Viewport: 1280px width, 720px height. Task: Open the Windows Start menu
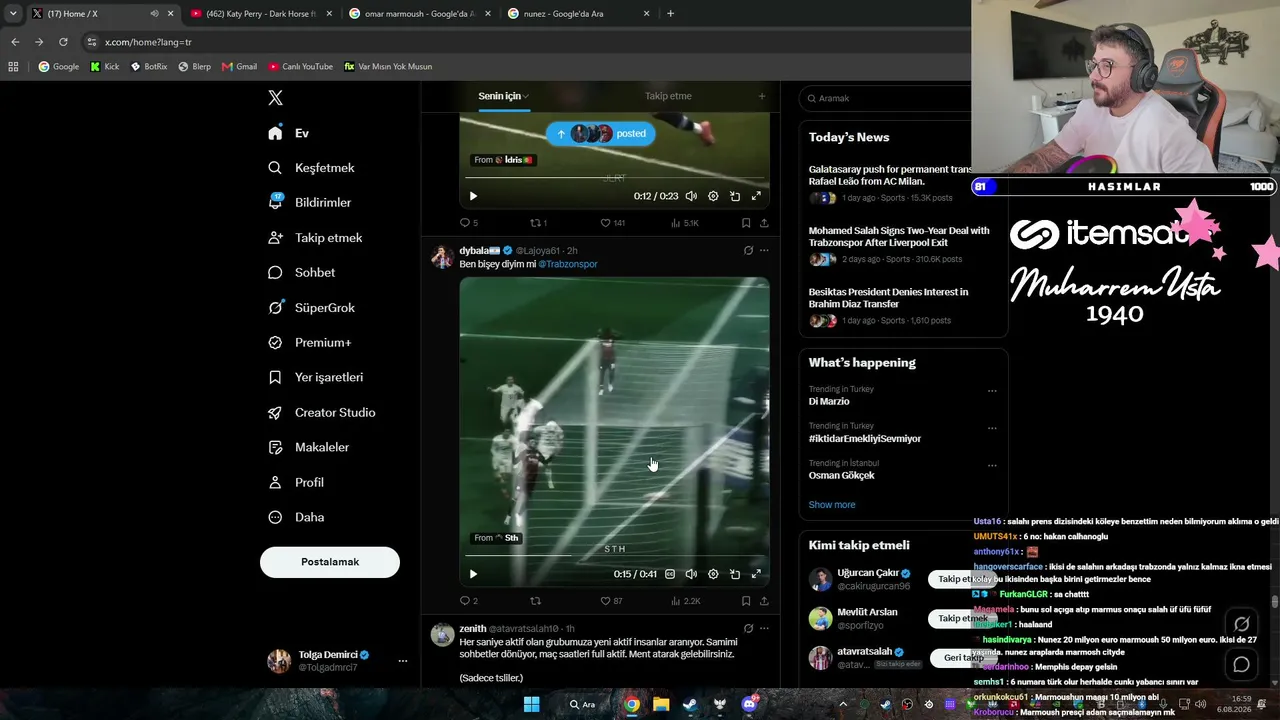coord(532,704)
